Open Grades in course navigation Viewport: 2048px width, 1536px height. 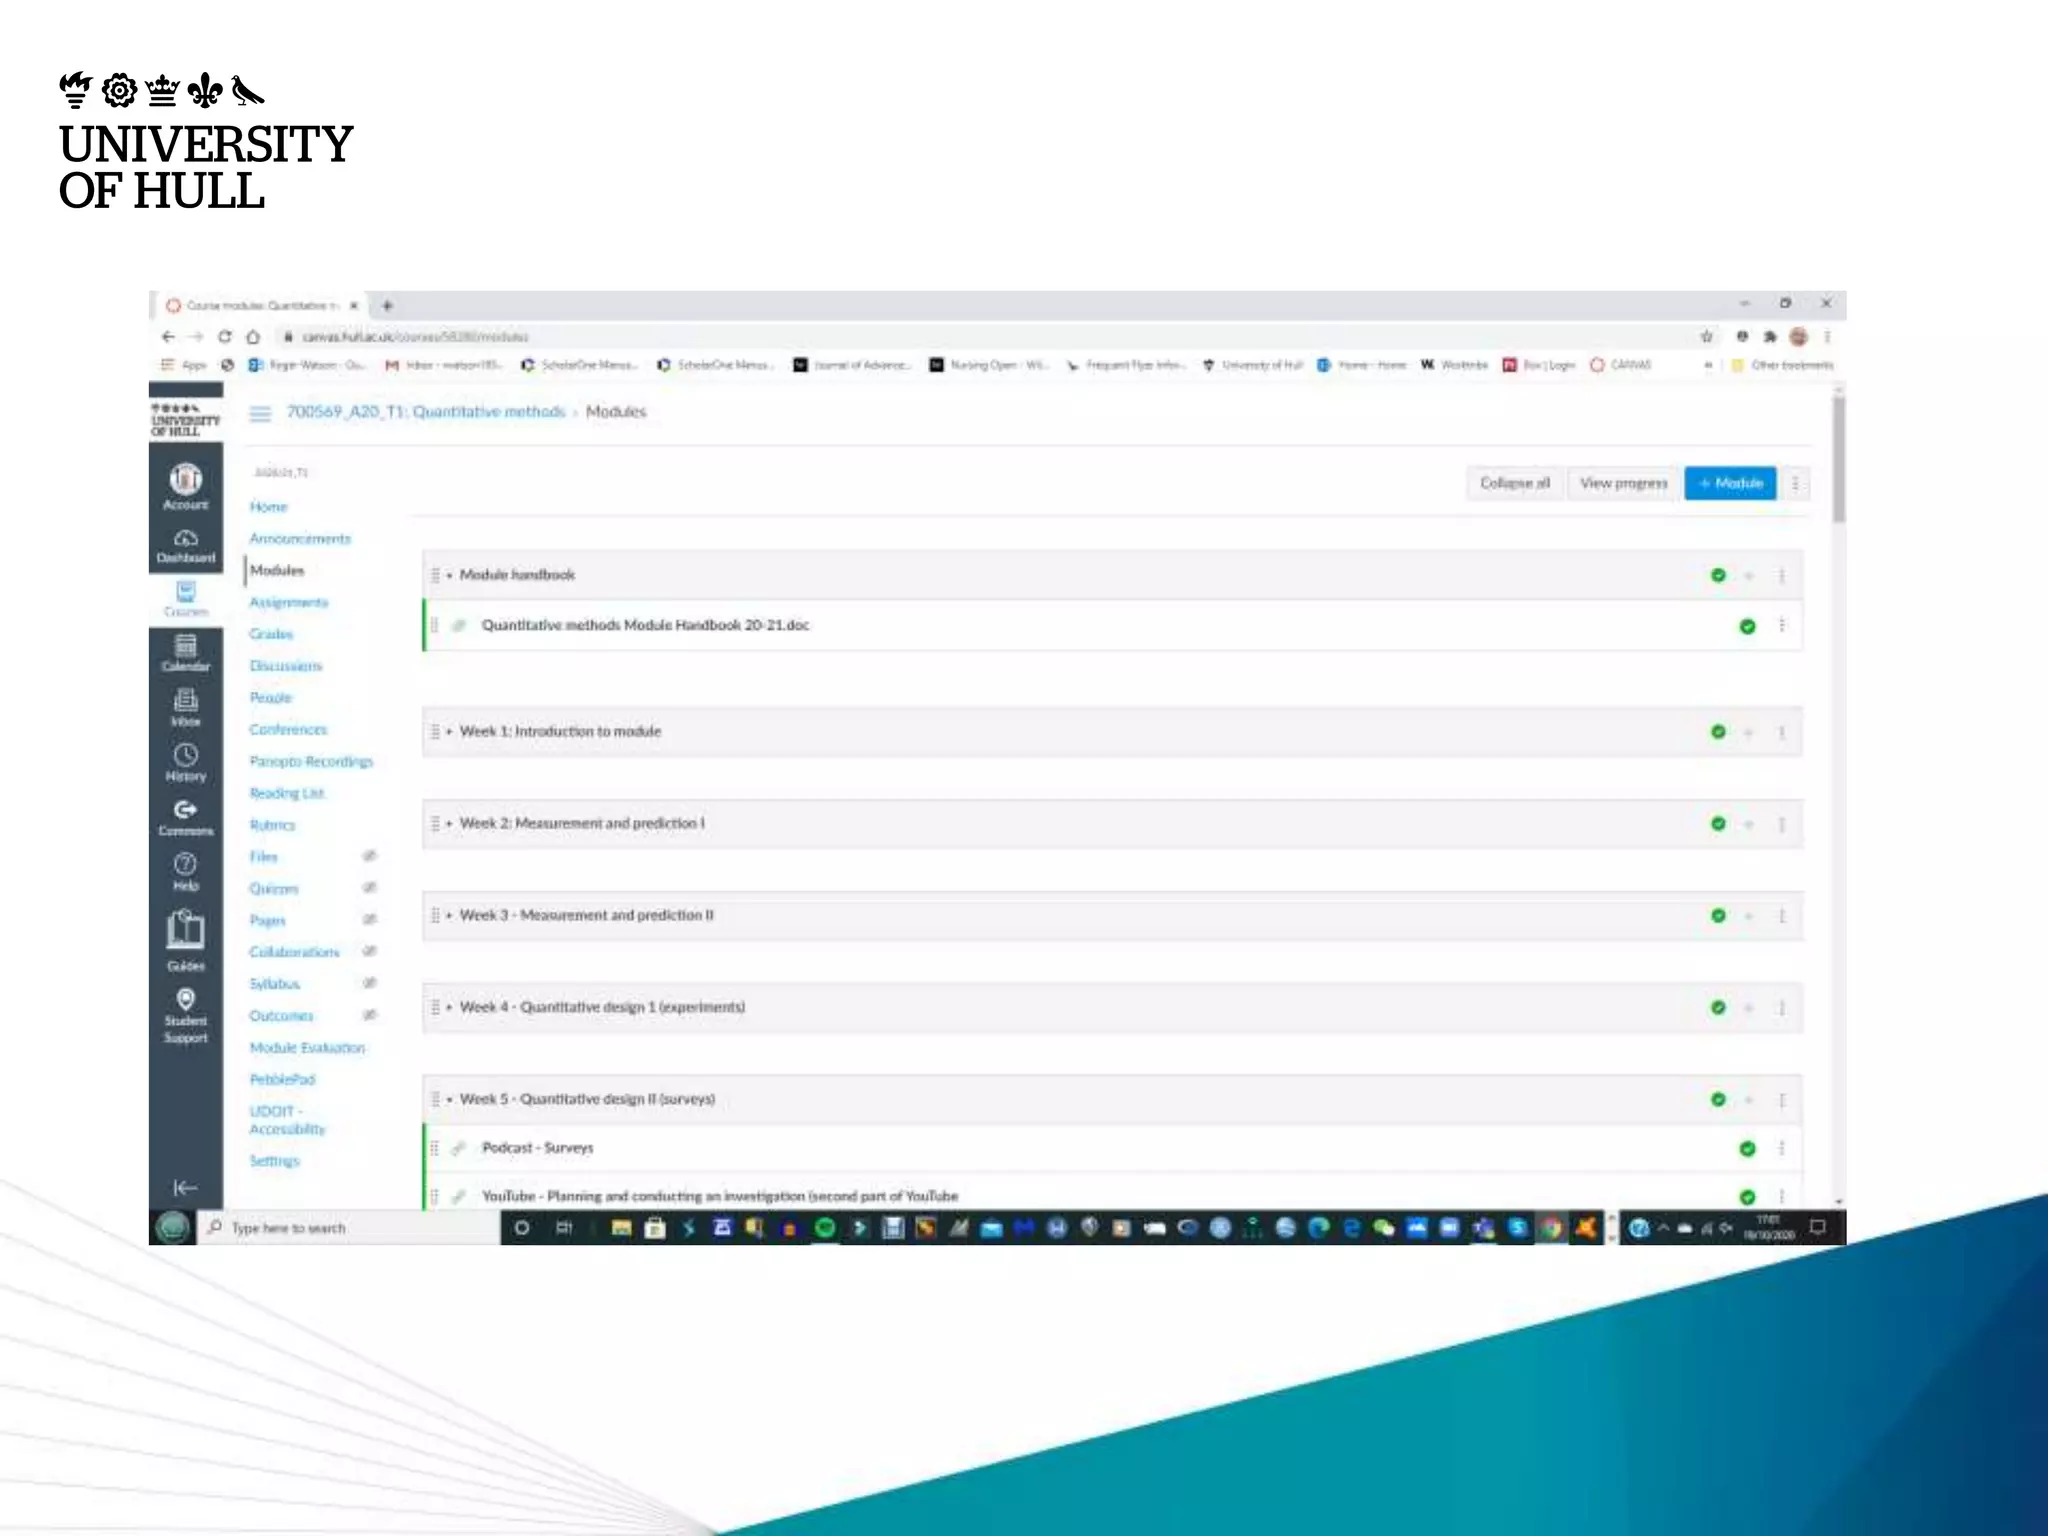tap(271, 634)
